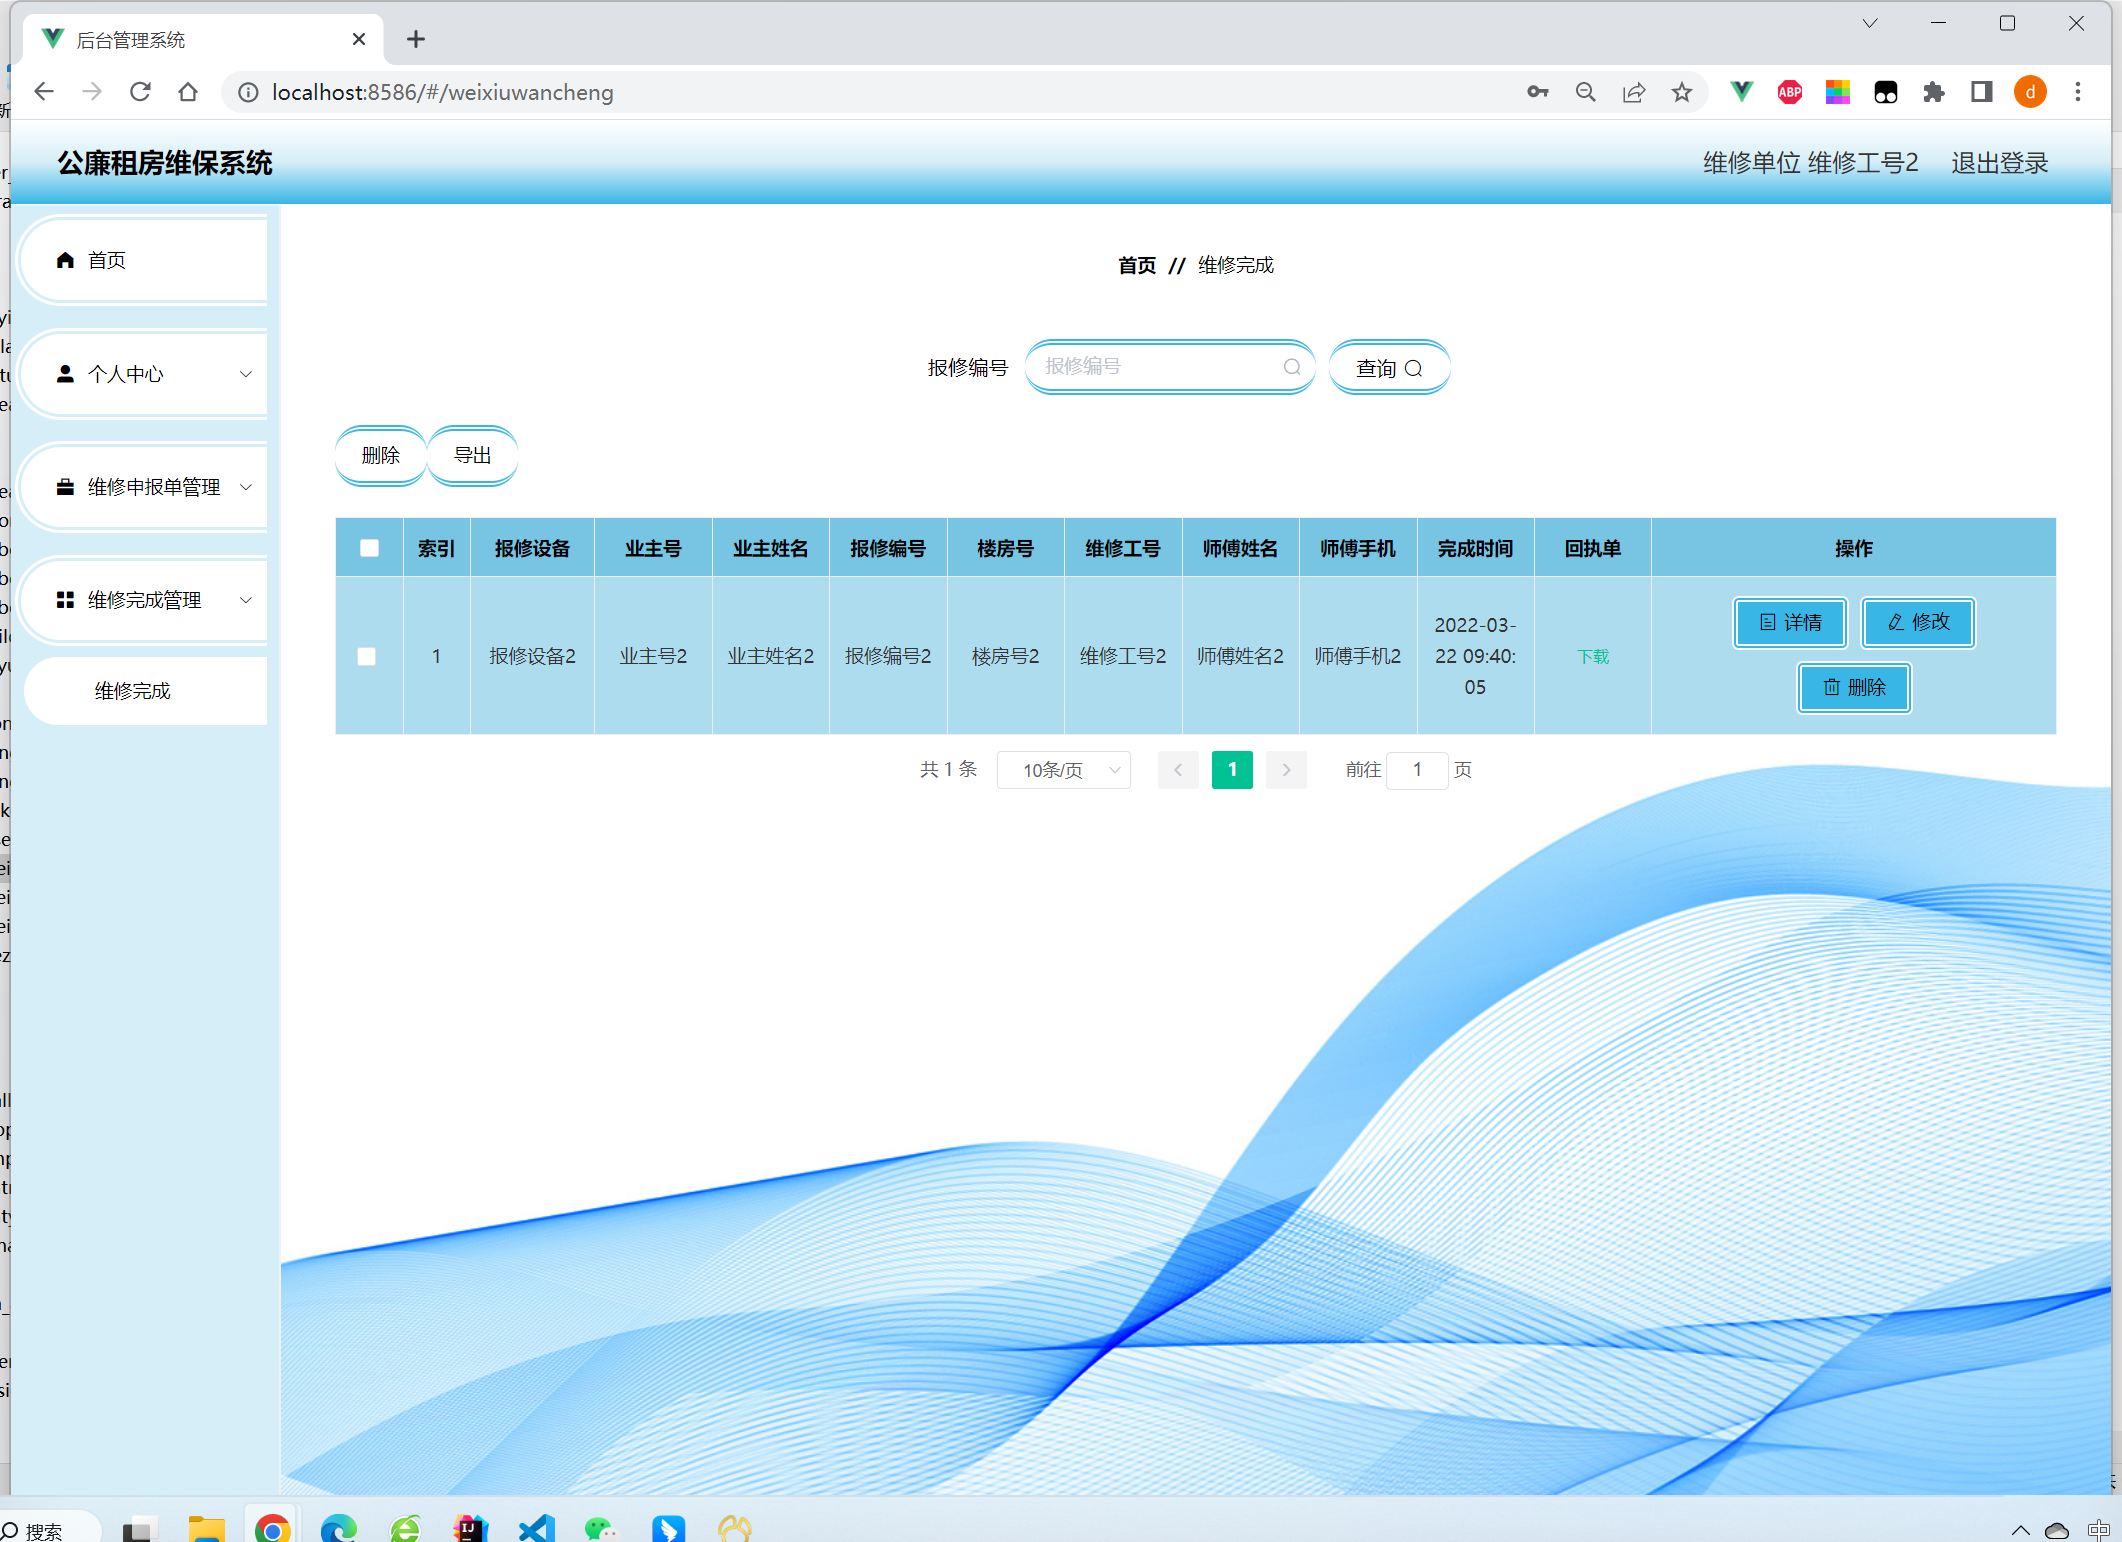2122x1542 pixels.
Task: Select the 维修完成 submenu item
Action: click(x=133, y=691)
